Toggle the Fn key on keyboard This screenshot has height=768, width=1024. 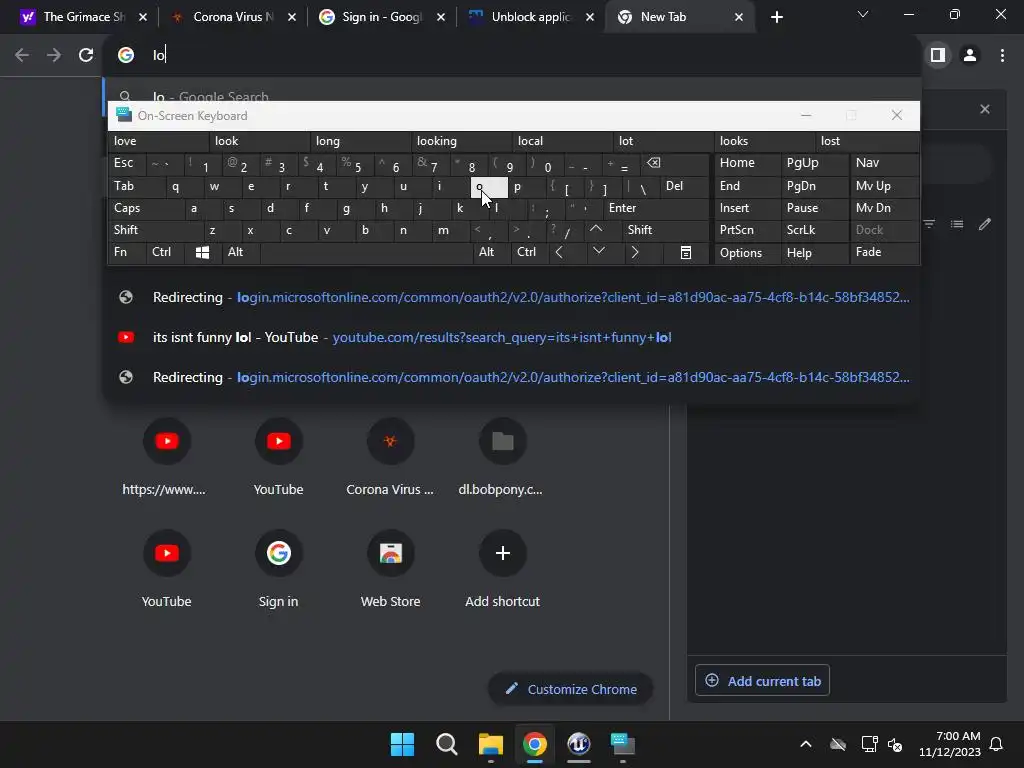127,252
